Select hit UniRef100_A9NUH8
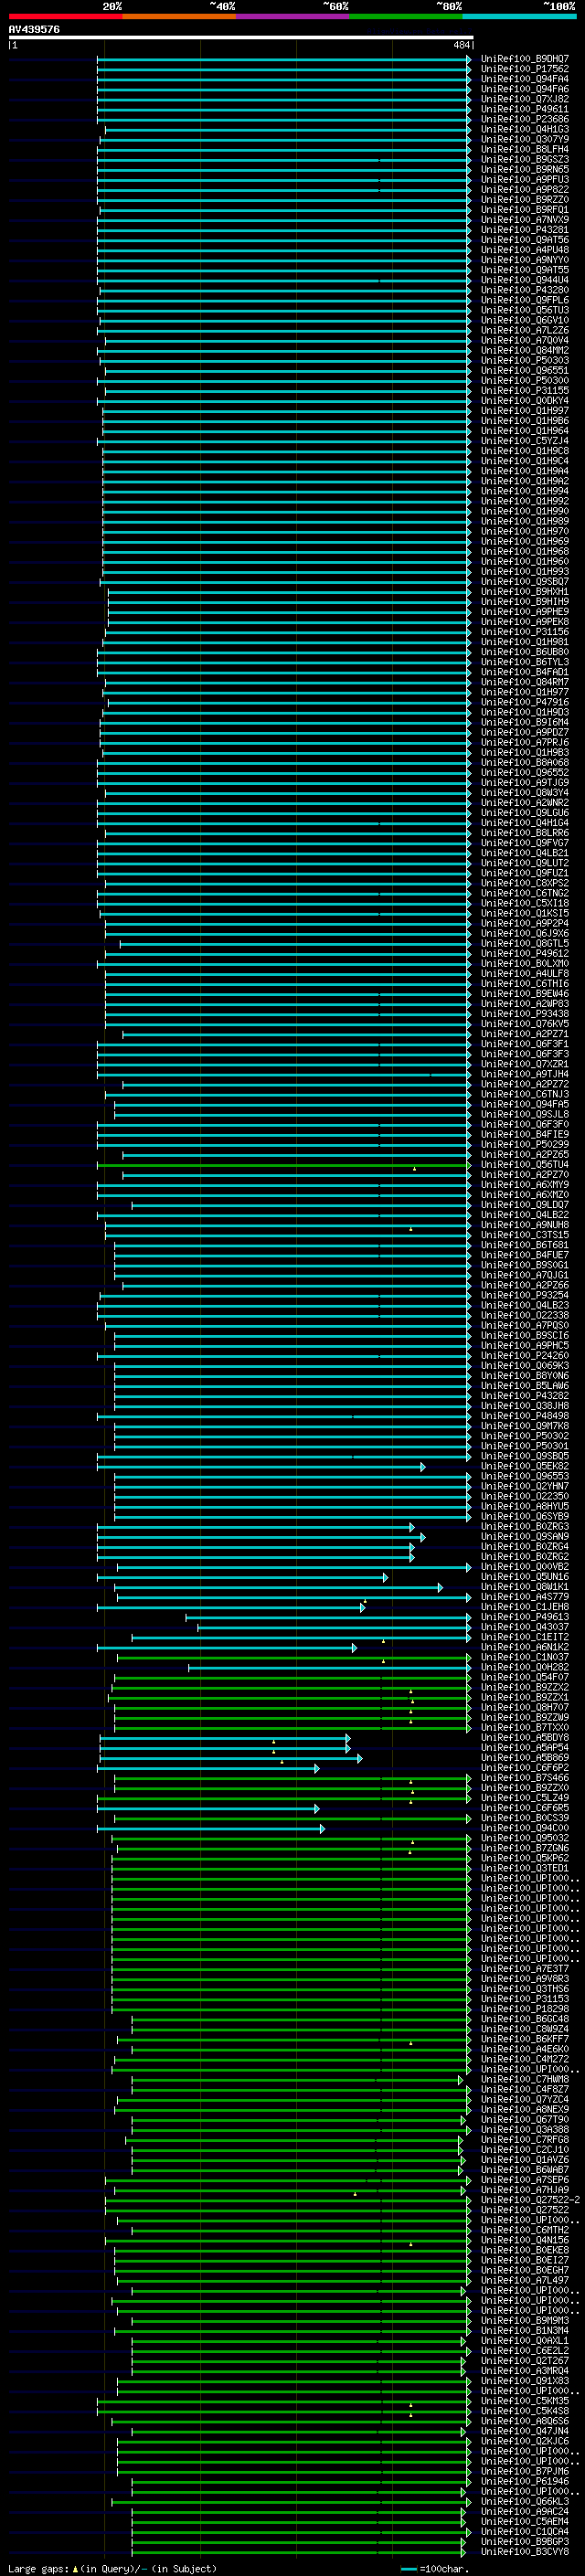The height and width of the screenshot is (2576, 585). (524, 1224)
